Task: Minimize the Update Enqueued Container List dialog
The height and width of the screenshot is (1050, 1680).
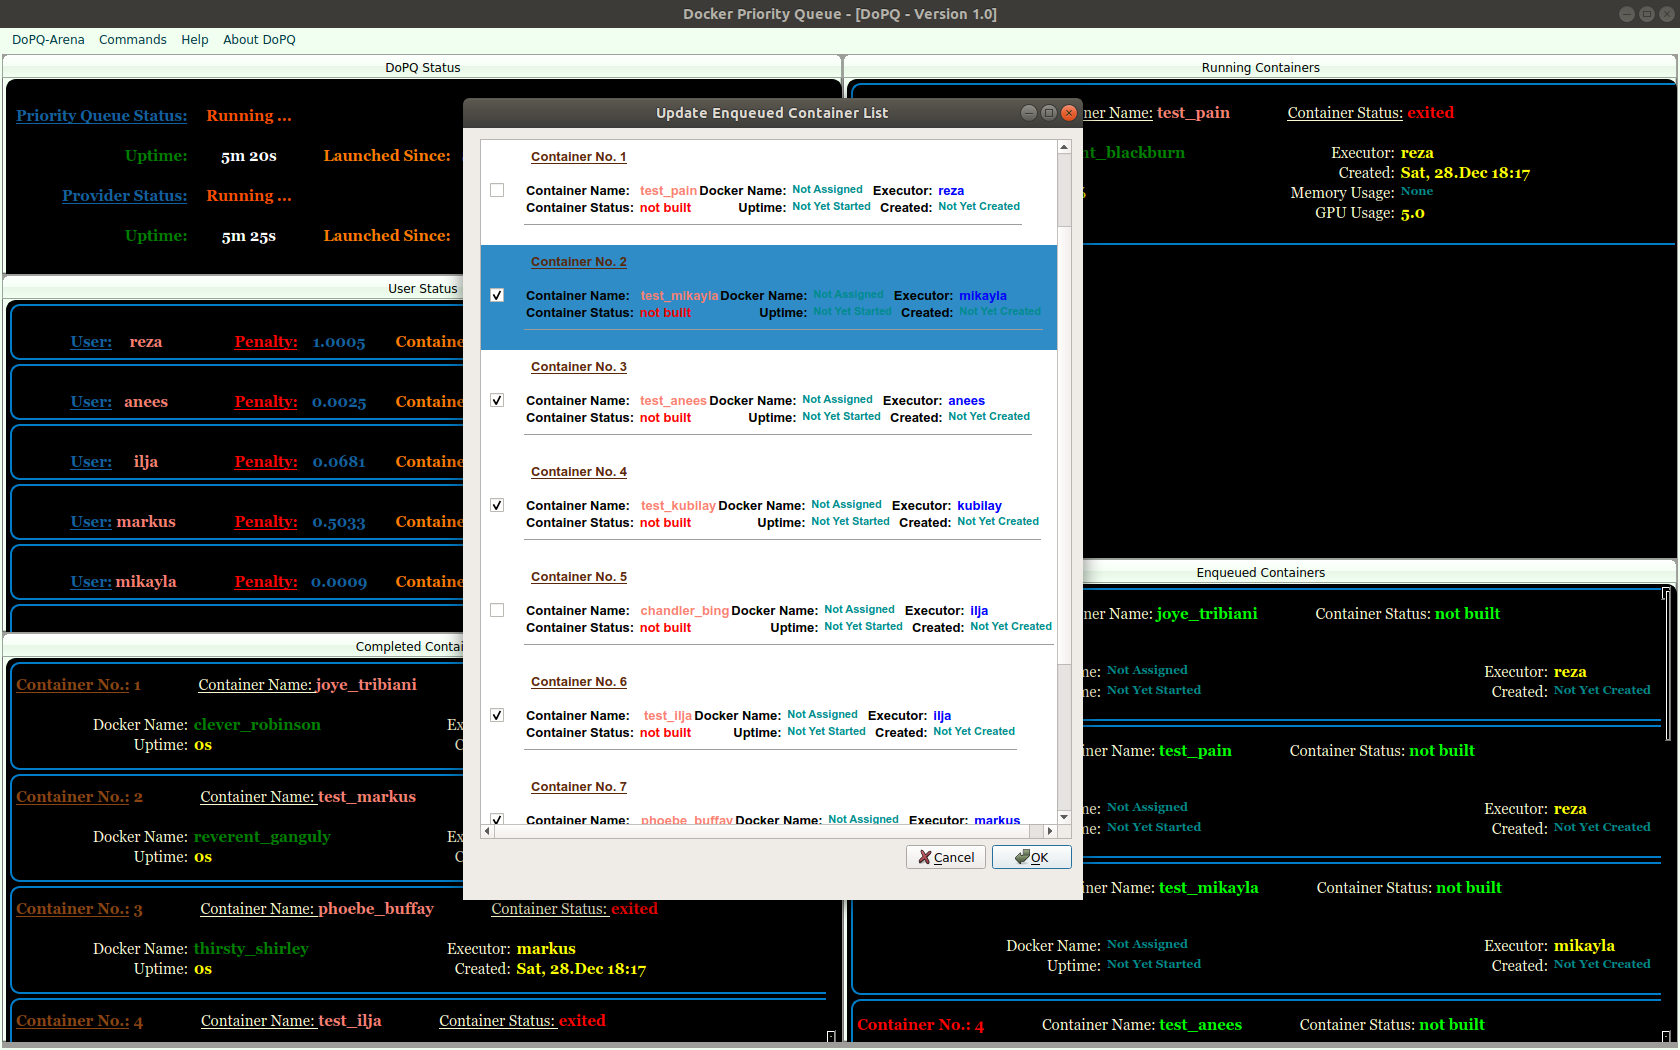Action: pyautogui.click(x=1029, y=113)
